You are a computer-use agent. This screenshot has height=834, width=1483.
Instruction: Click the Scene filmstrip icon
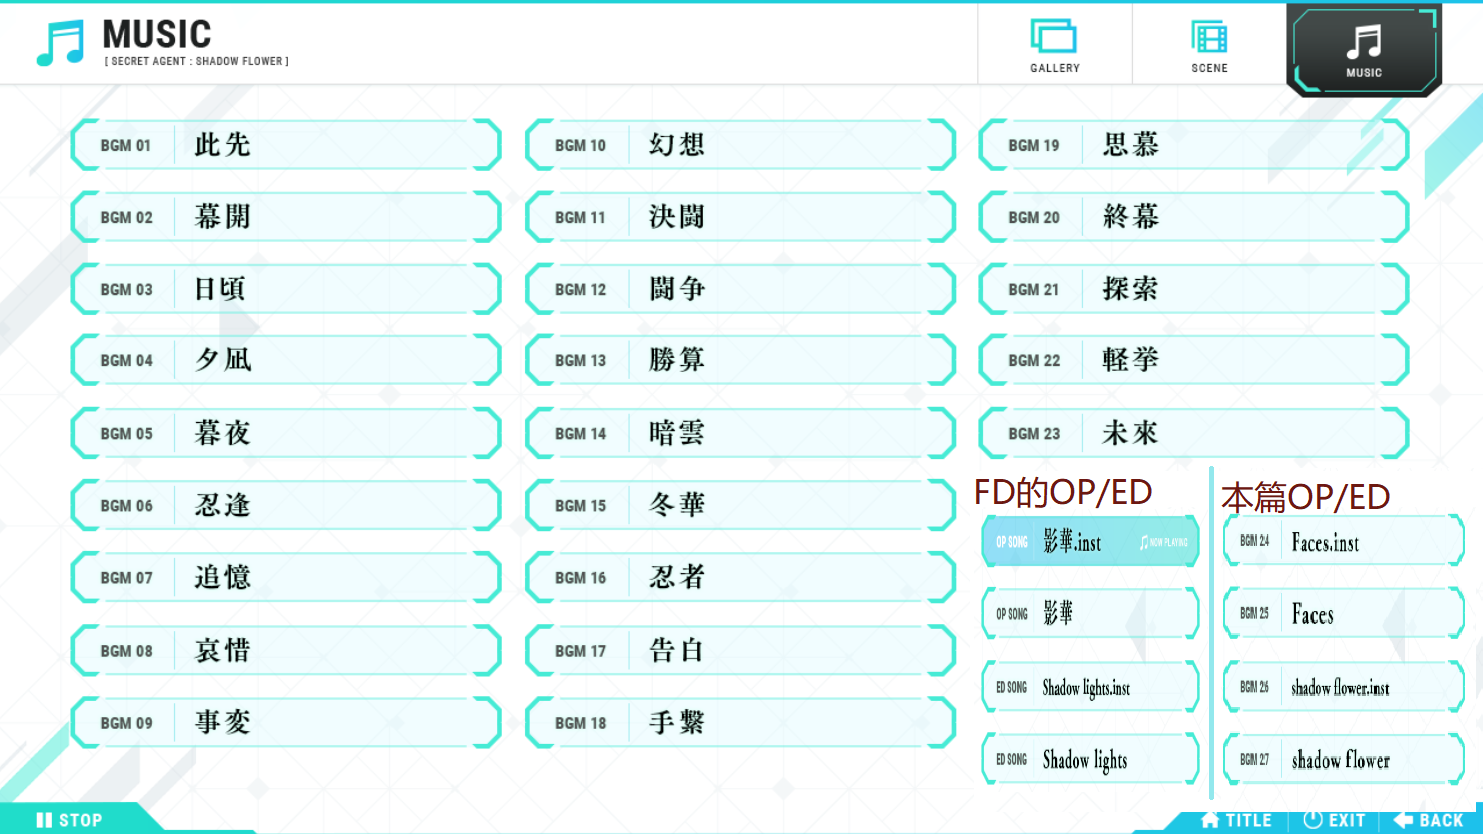(x=1209, y=37)
